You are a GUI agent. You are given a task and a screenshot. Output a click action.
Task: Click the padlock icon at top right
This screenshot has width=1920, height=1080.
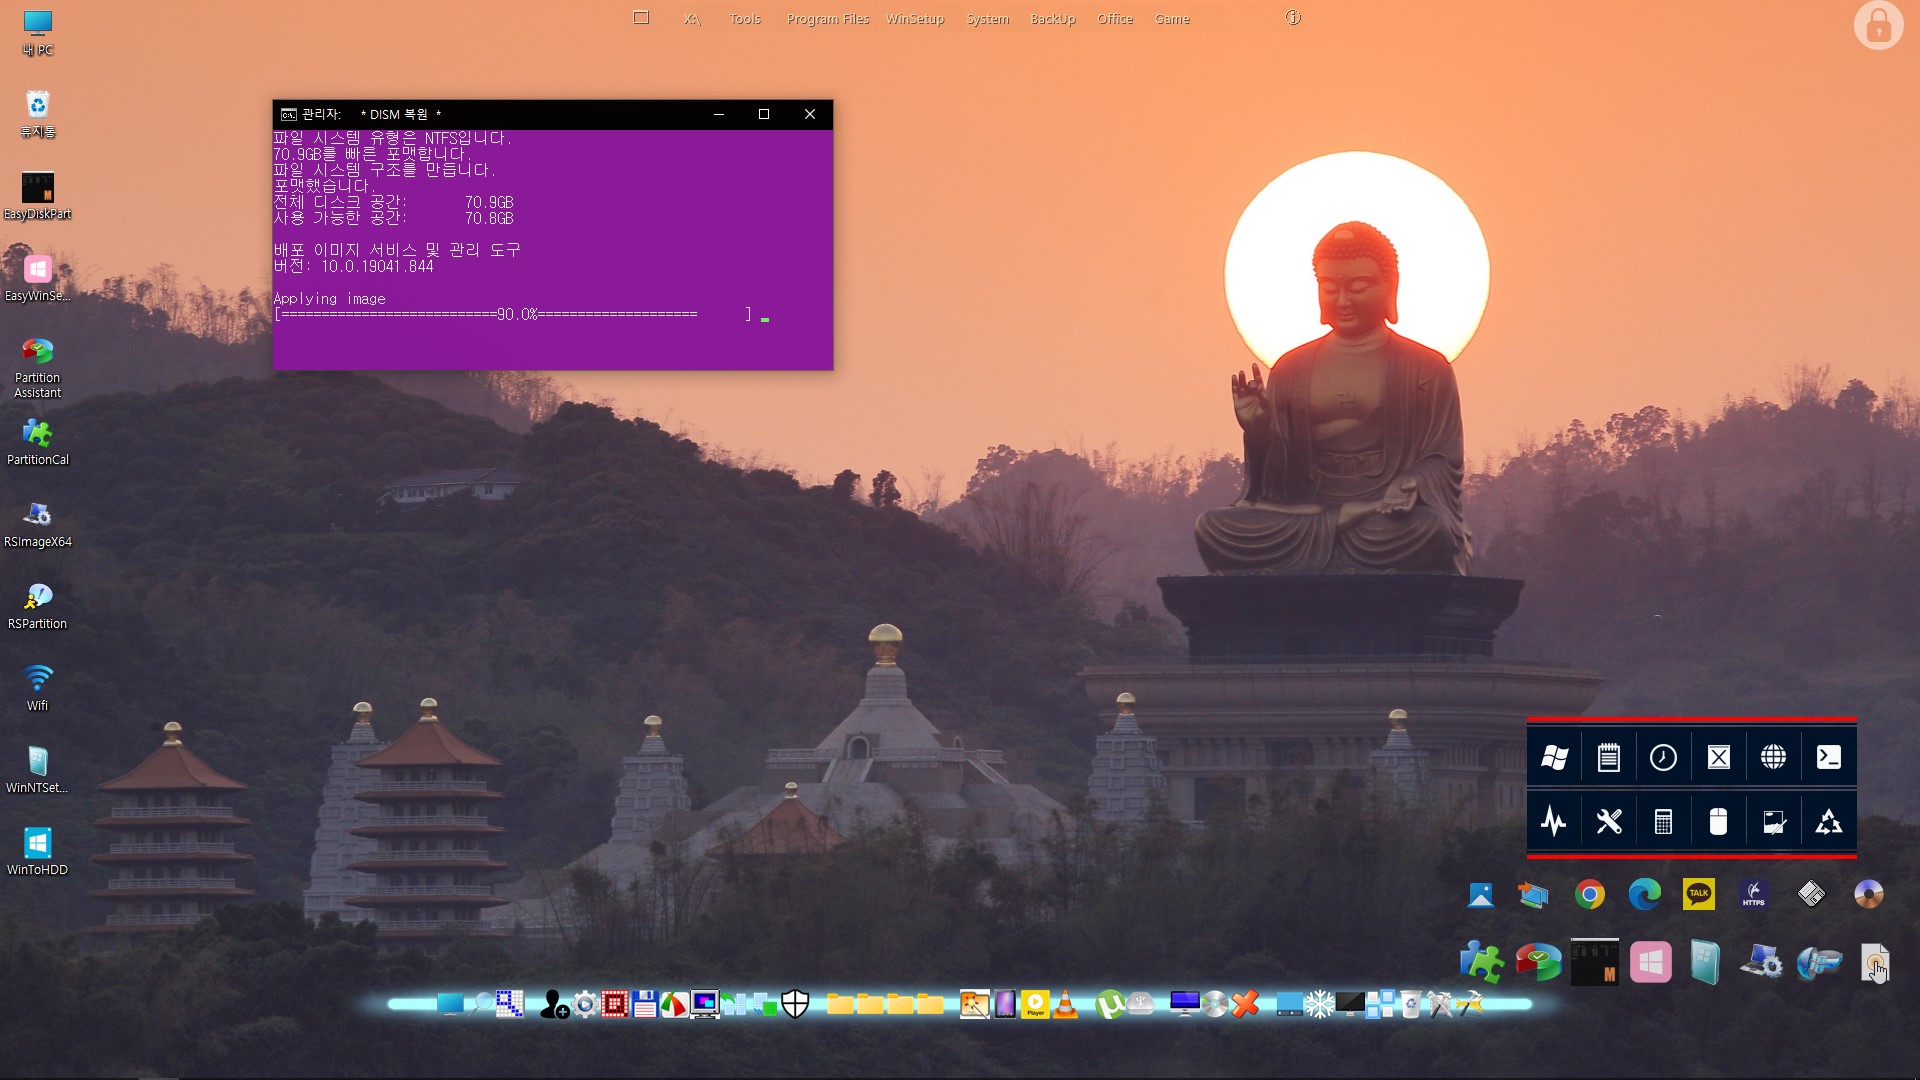[x=1878, y=25]
